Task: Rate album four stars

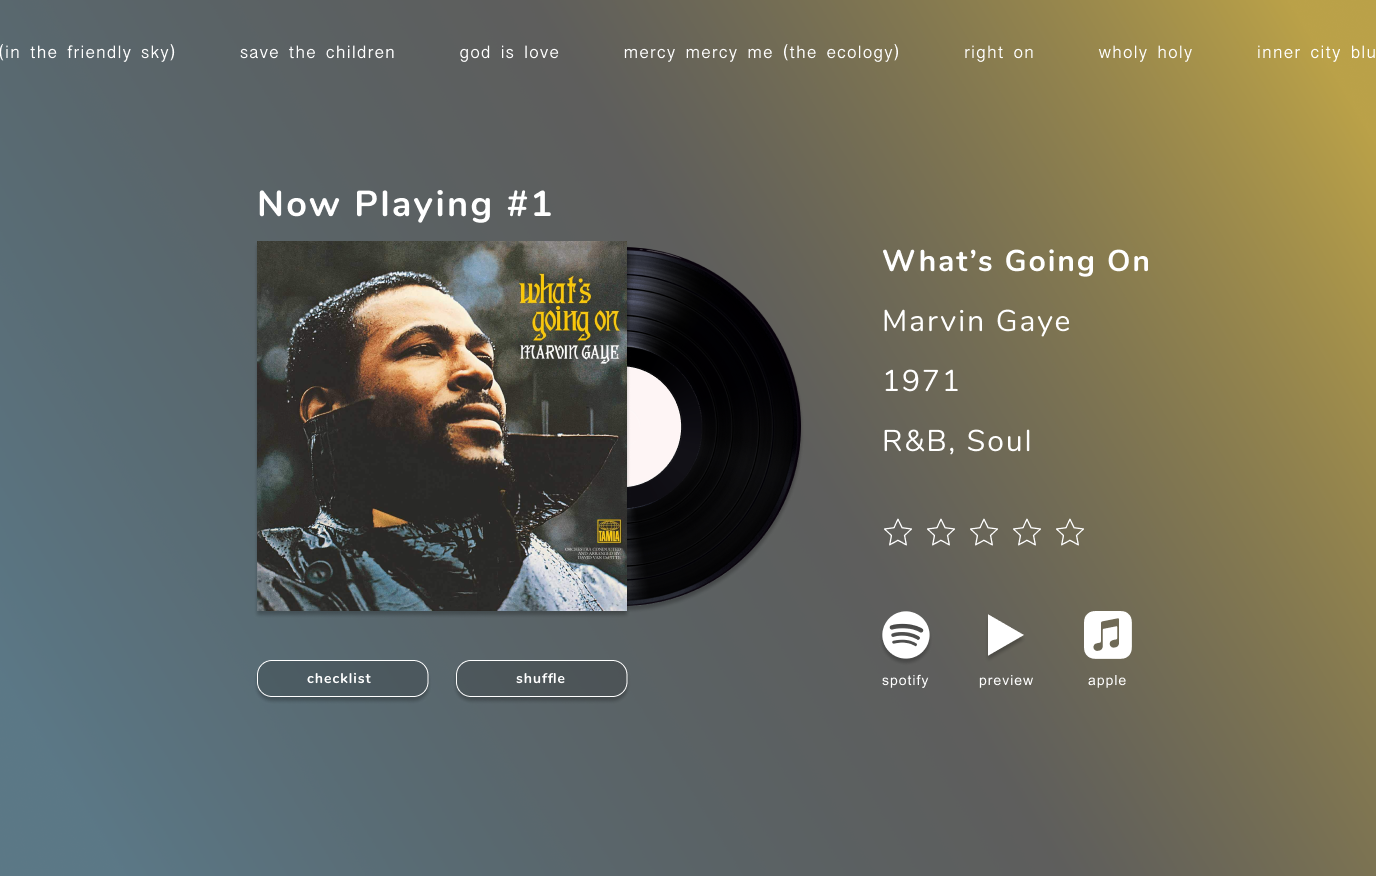Action: pyautogui.click(x=1027, y=532)
